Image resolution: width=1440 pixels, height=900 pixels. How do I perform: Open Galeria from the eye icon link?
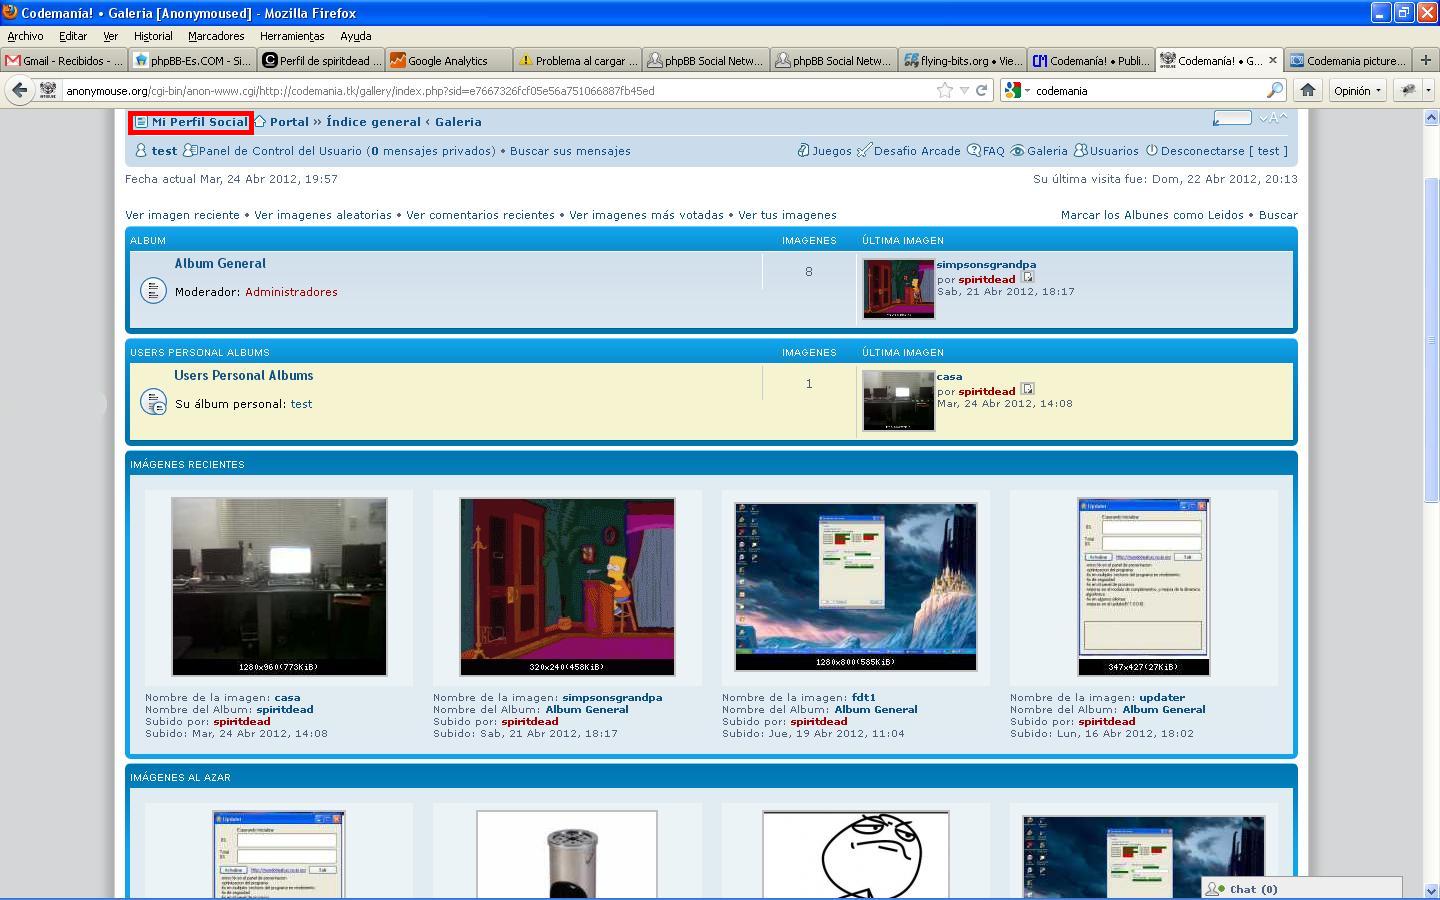[1038, 151]
